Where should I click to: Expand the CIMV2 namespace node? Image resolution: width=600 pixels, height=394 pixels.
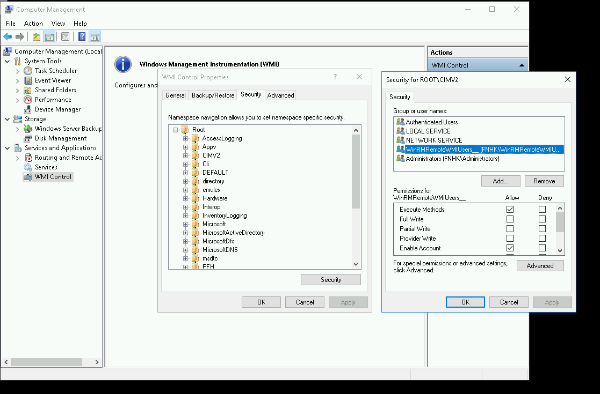point(186,155)
